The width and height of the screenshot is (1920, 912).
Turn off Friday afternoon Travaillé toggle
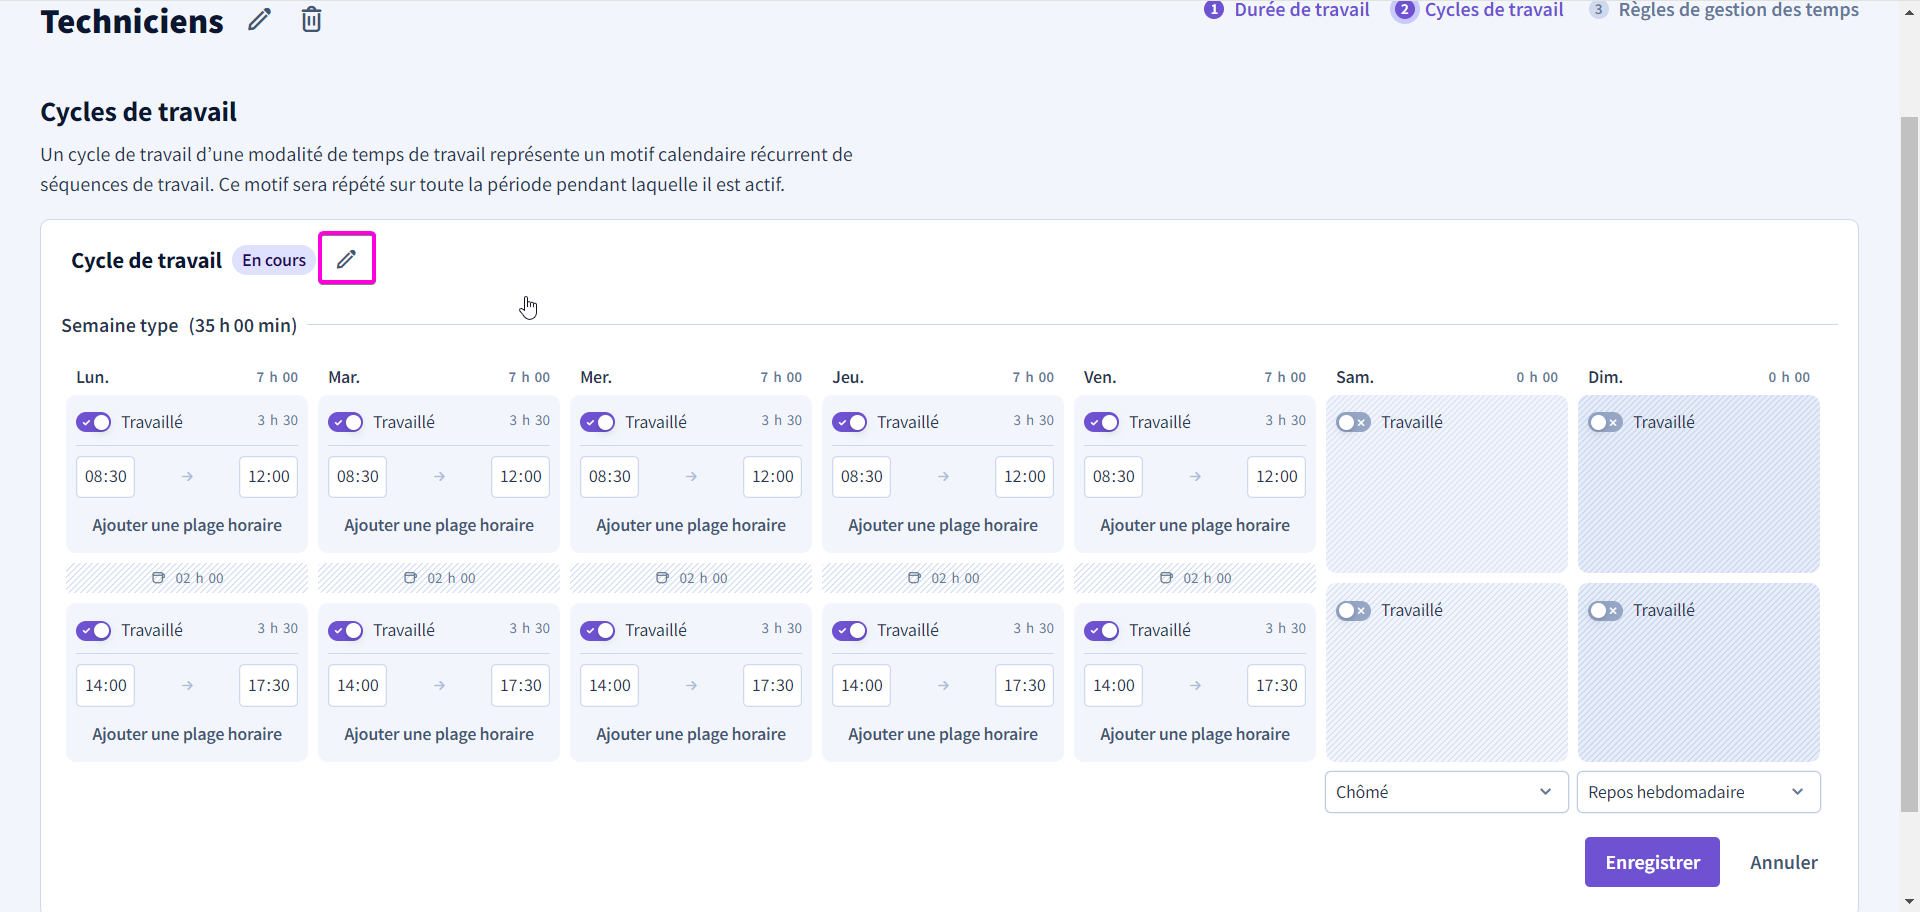click(x=1102, y=630)
